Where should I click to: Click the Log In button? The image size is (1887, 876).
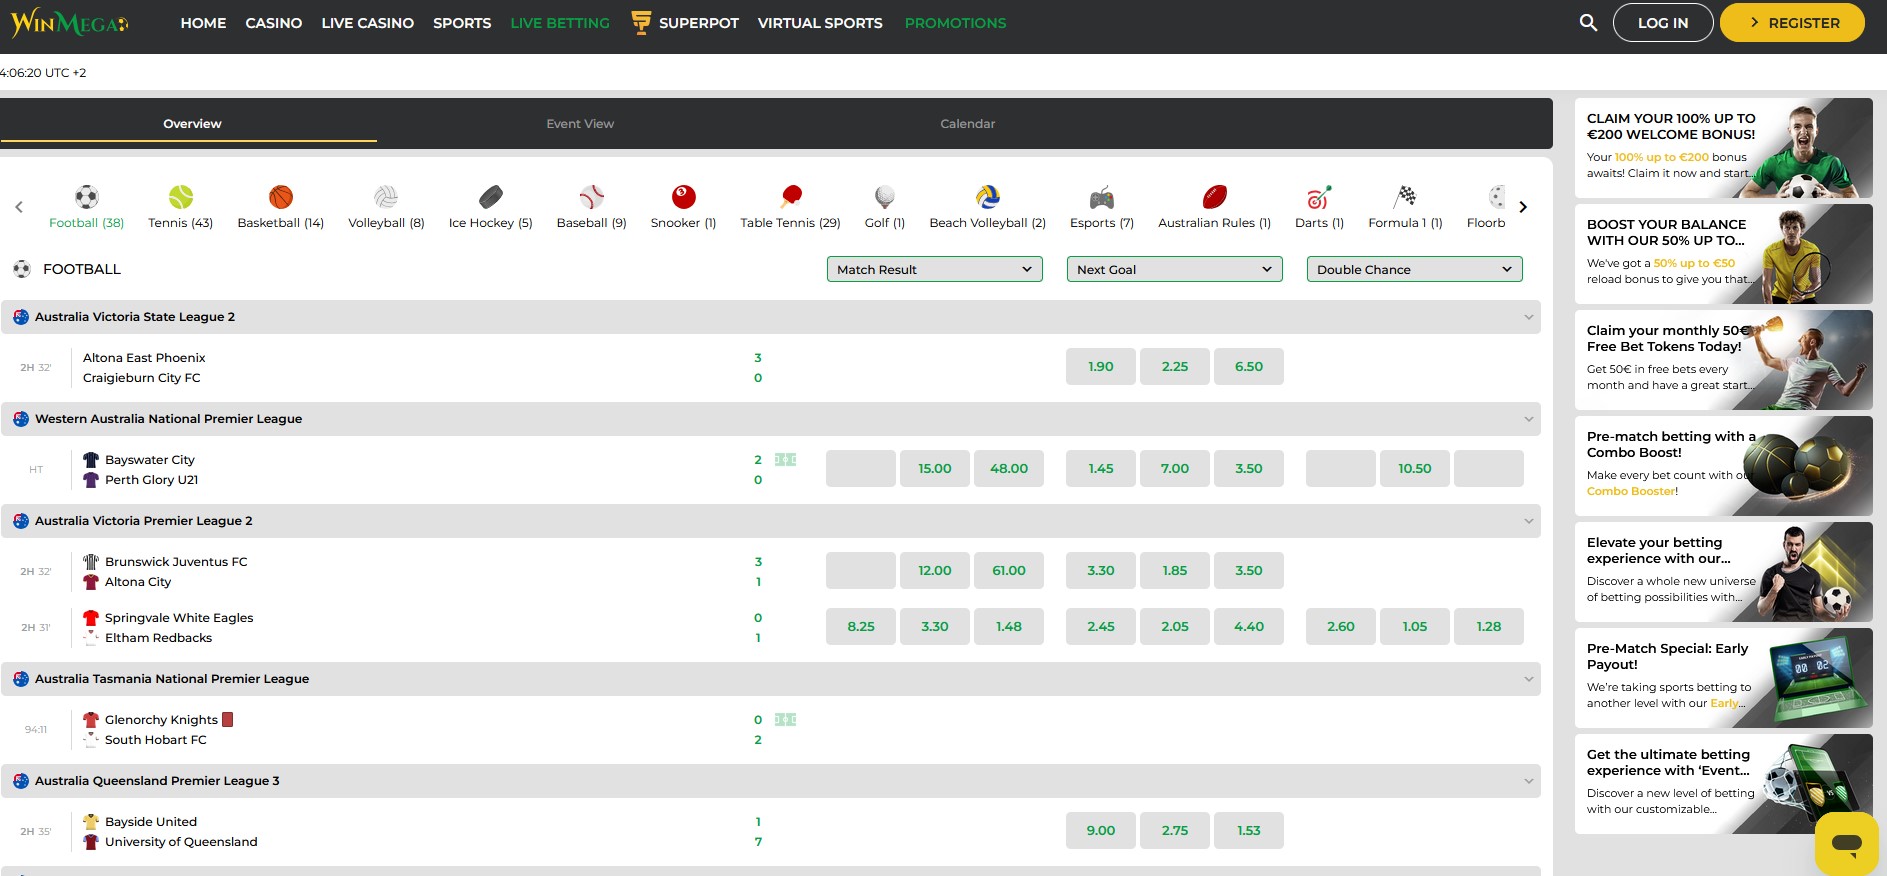(x=1663, y=22)
